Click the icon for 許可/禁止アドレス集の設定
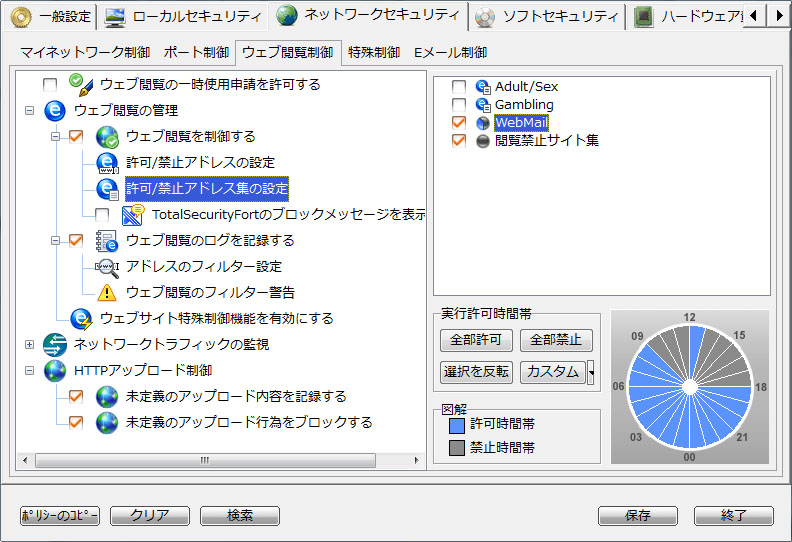This screenshot has height=542, width=792. [x=107, y=189]
